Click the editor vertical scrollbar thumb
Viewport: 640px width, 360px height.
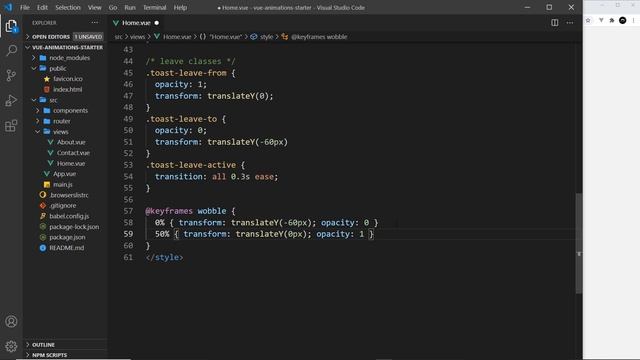tap(579, 243)
